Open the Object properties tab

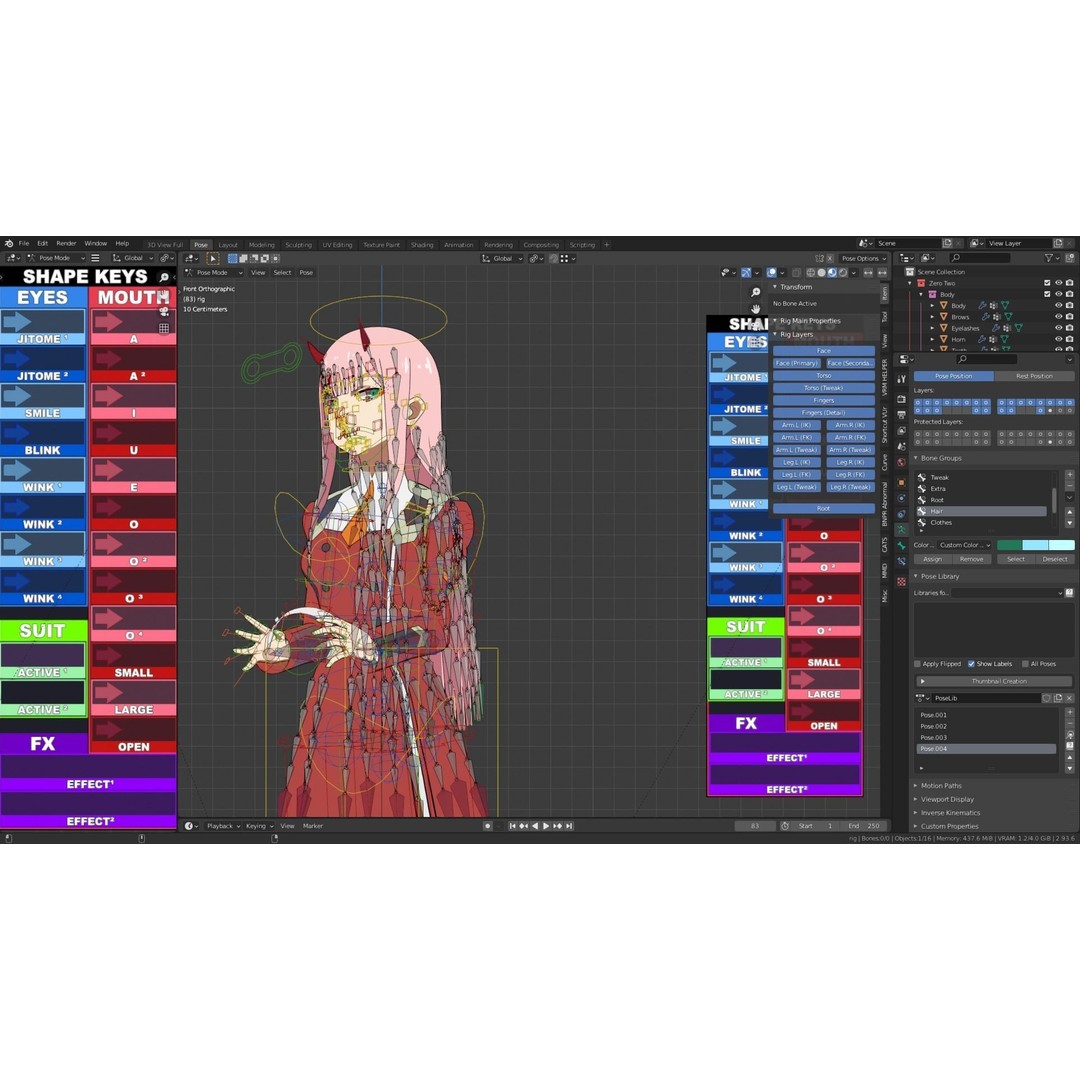click(902, 482)
